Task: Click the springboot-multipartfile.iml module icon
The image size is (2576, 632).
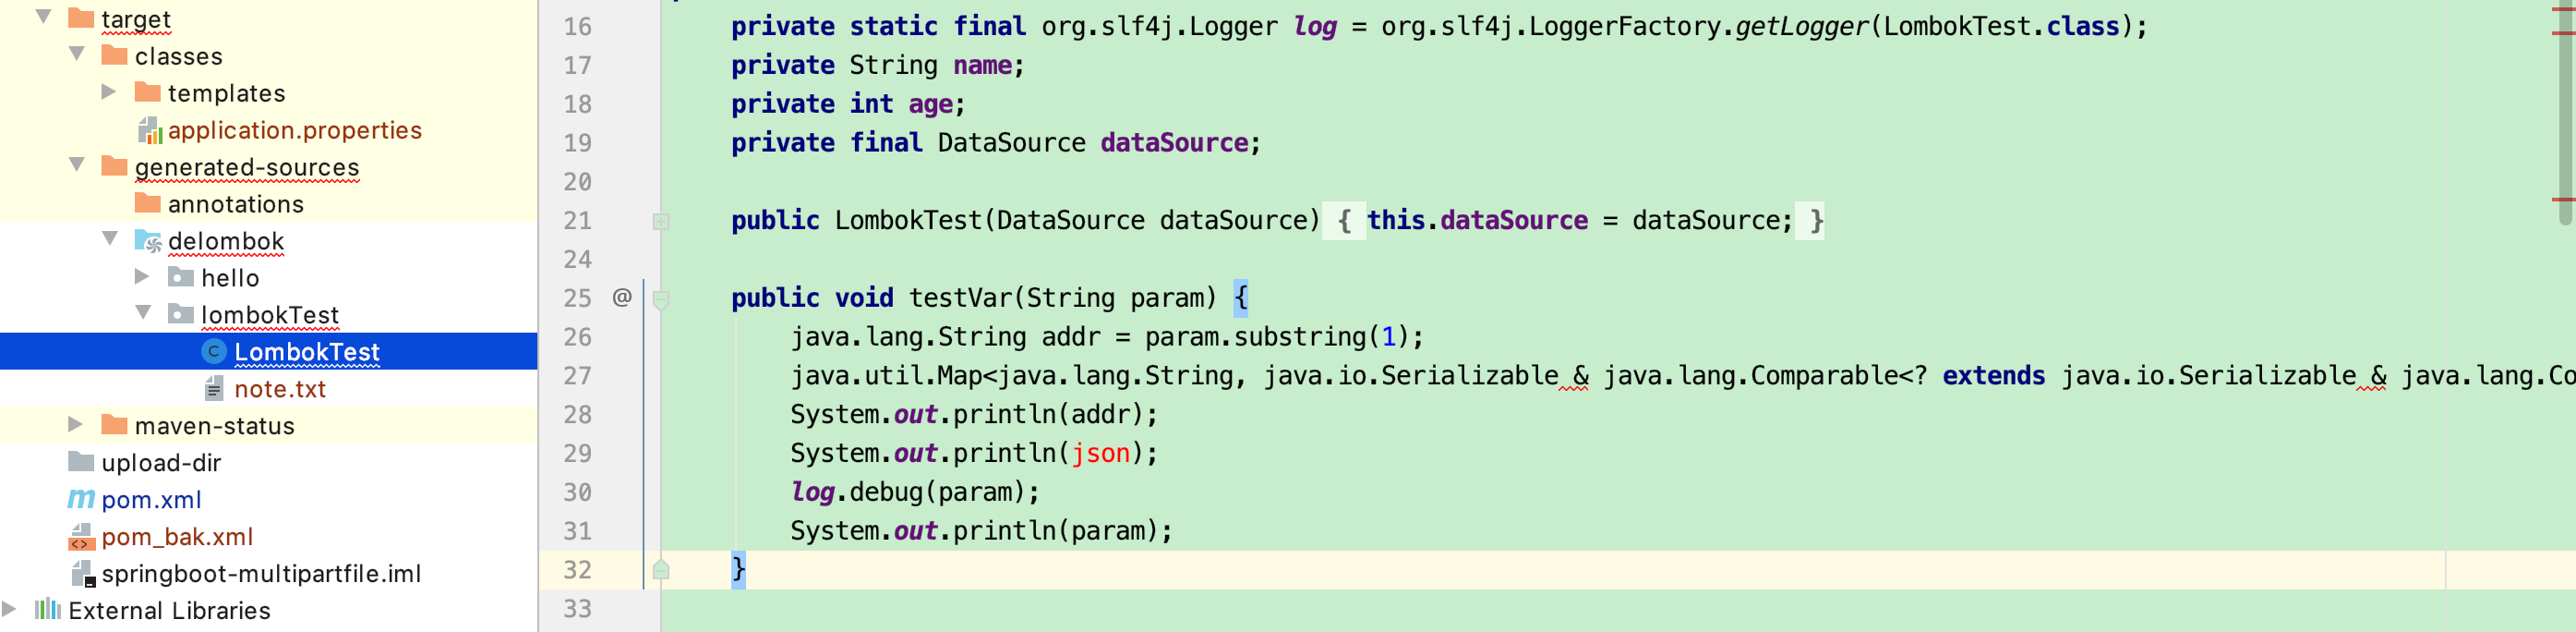Action: [81, 573]
